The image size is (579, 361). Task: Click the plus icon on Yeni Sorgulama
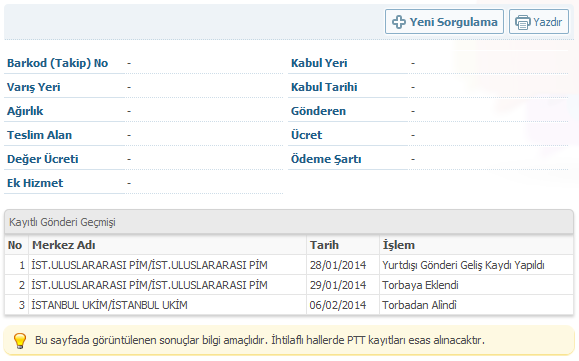398,22
